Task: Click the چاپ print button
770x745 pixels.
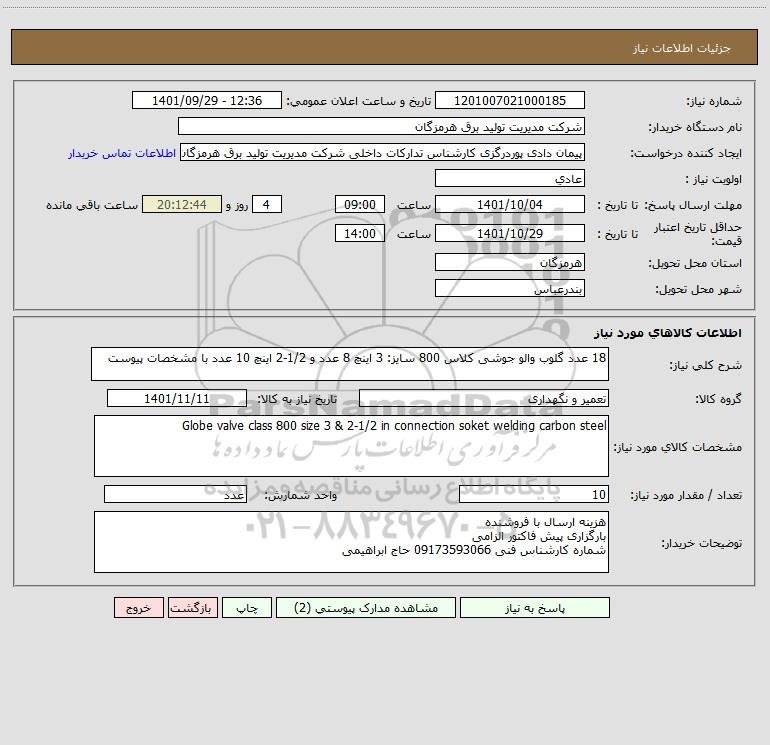Action: (x=247, y=608)
